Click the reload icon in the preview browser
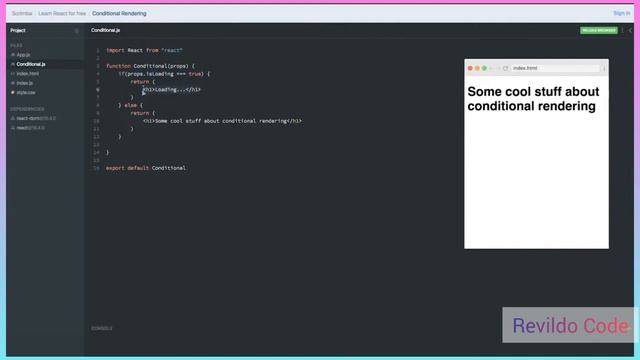The width and height of the screenshot is (640, 360). pyautogui.click(x=505, y=68)
